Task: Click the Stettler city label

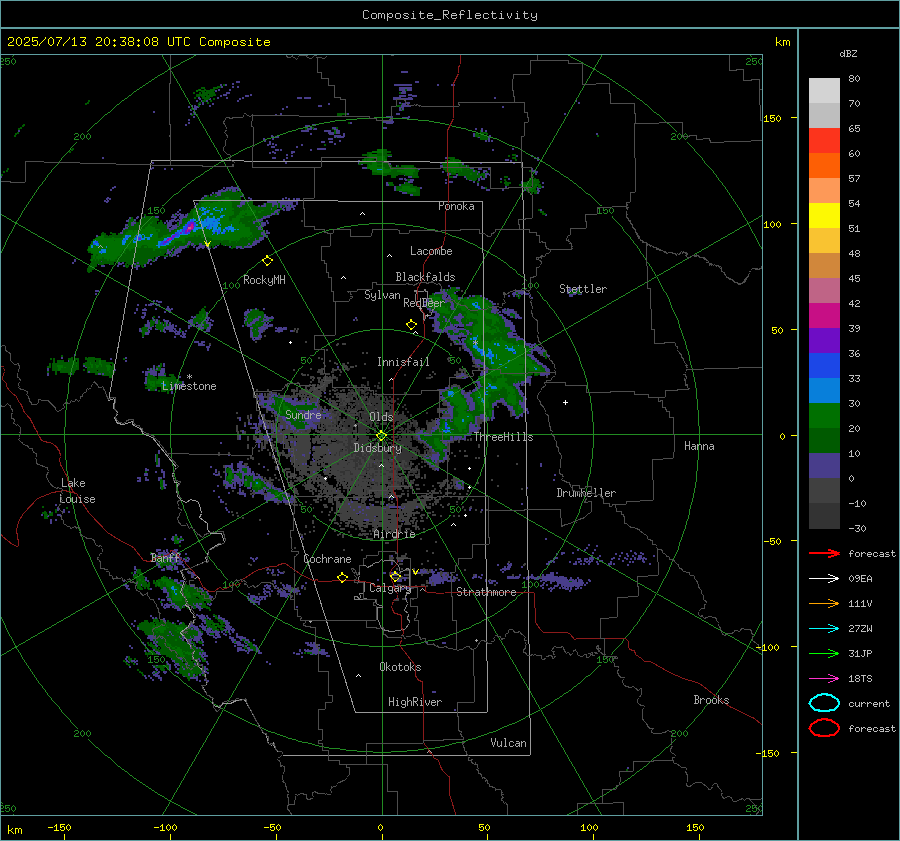Action: tap(583, 289)
